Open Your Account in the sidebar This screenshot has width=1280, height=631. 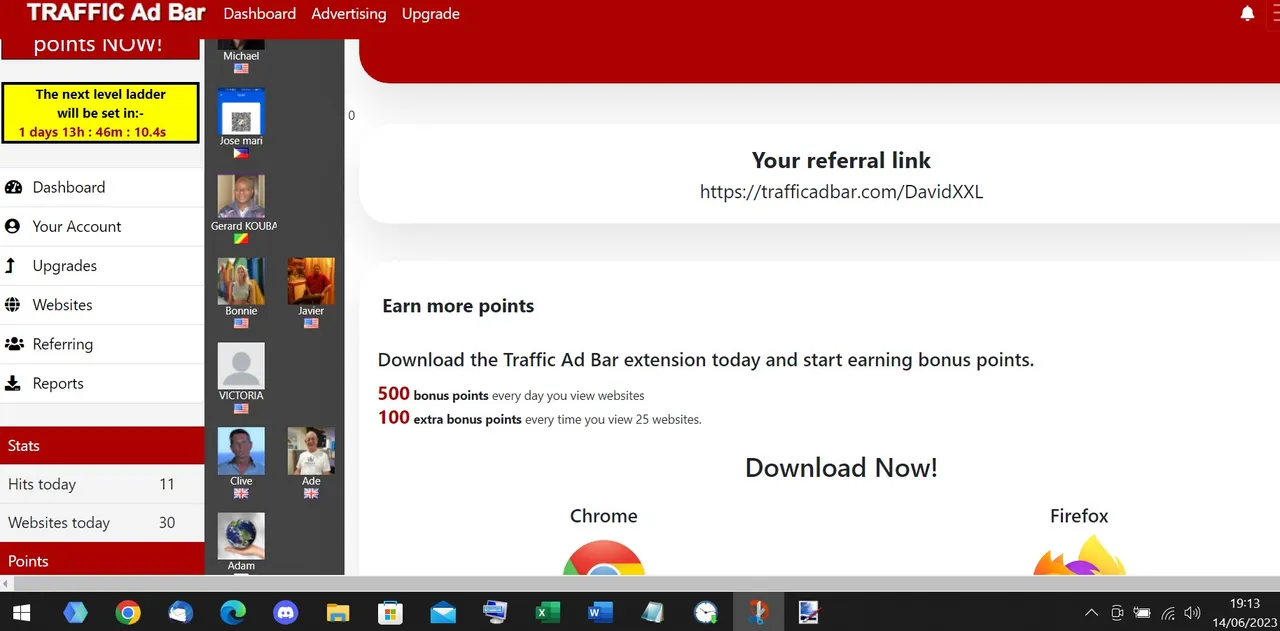(102, 226)
